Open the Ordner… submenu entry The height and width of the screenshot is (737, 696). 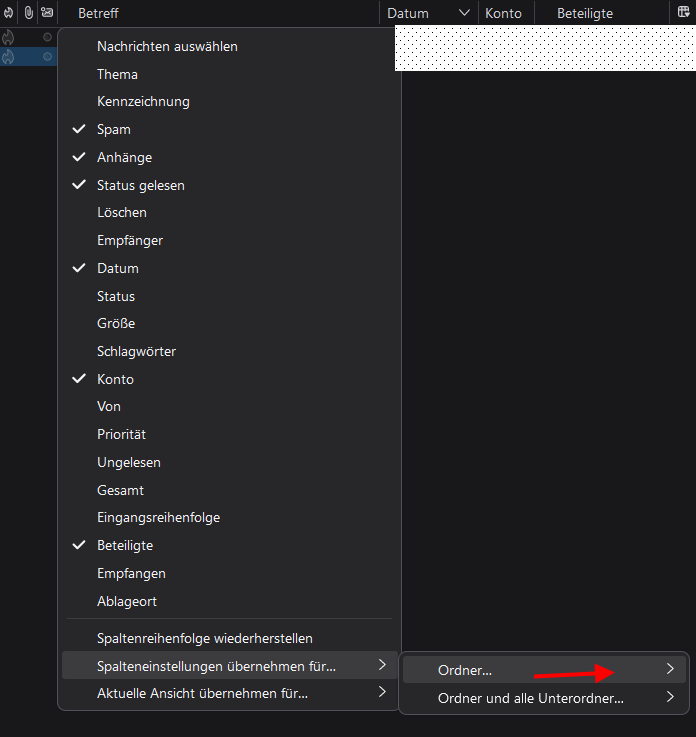544,670
